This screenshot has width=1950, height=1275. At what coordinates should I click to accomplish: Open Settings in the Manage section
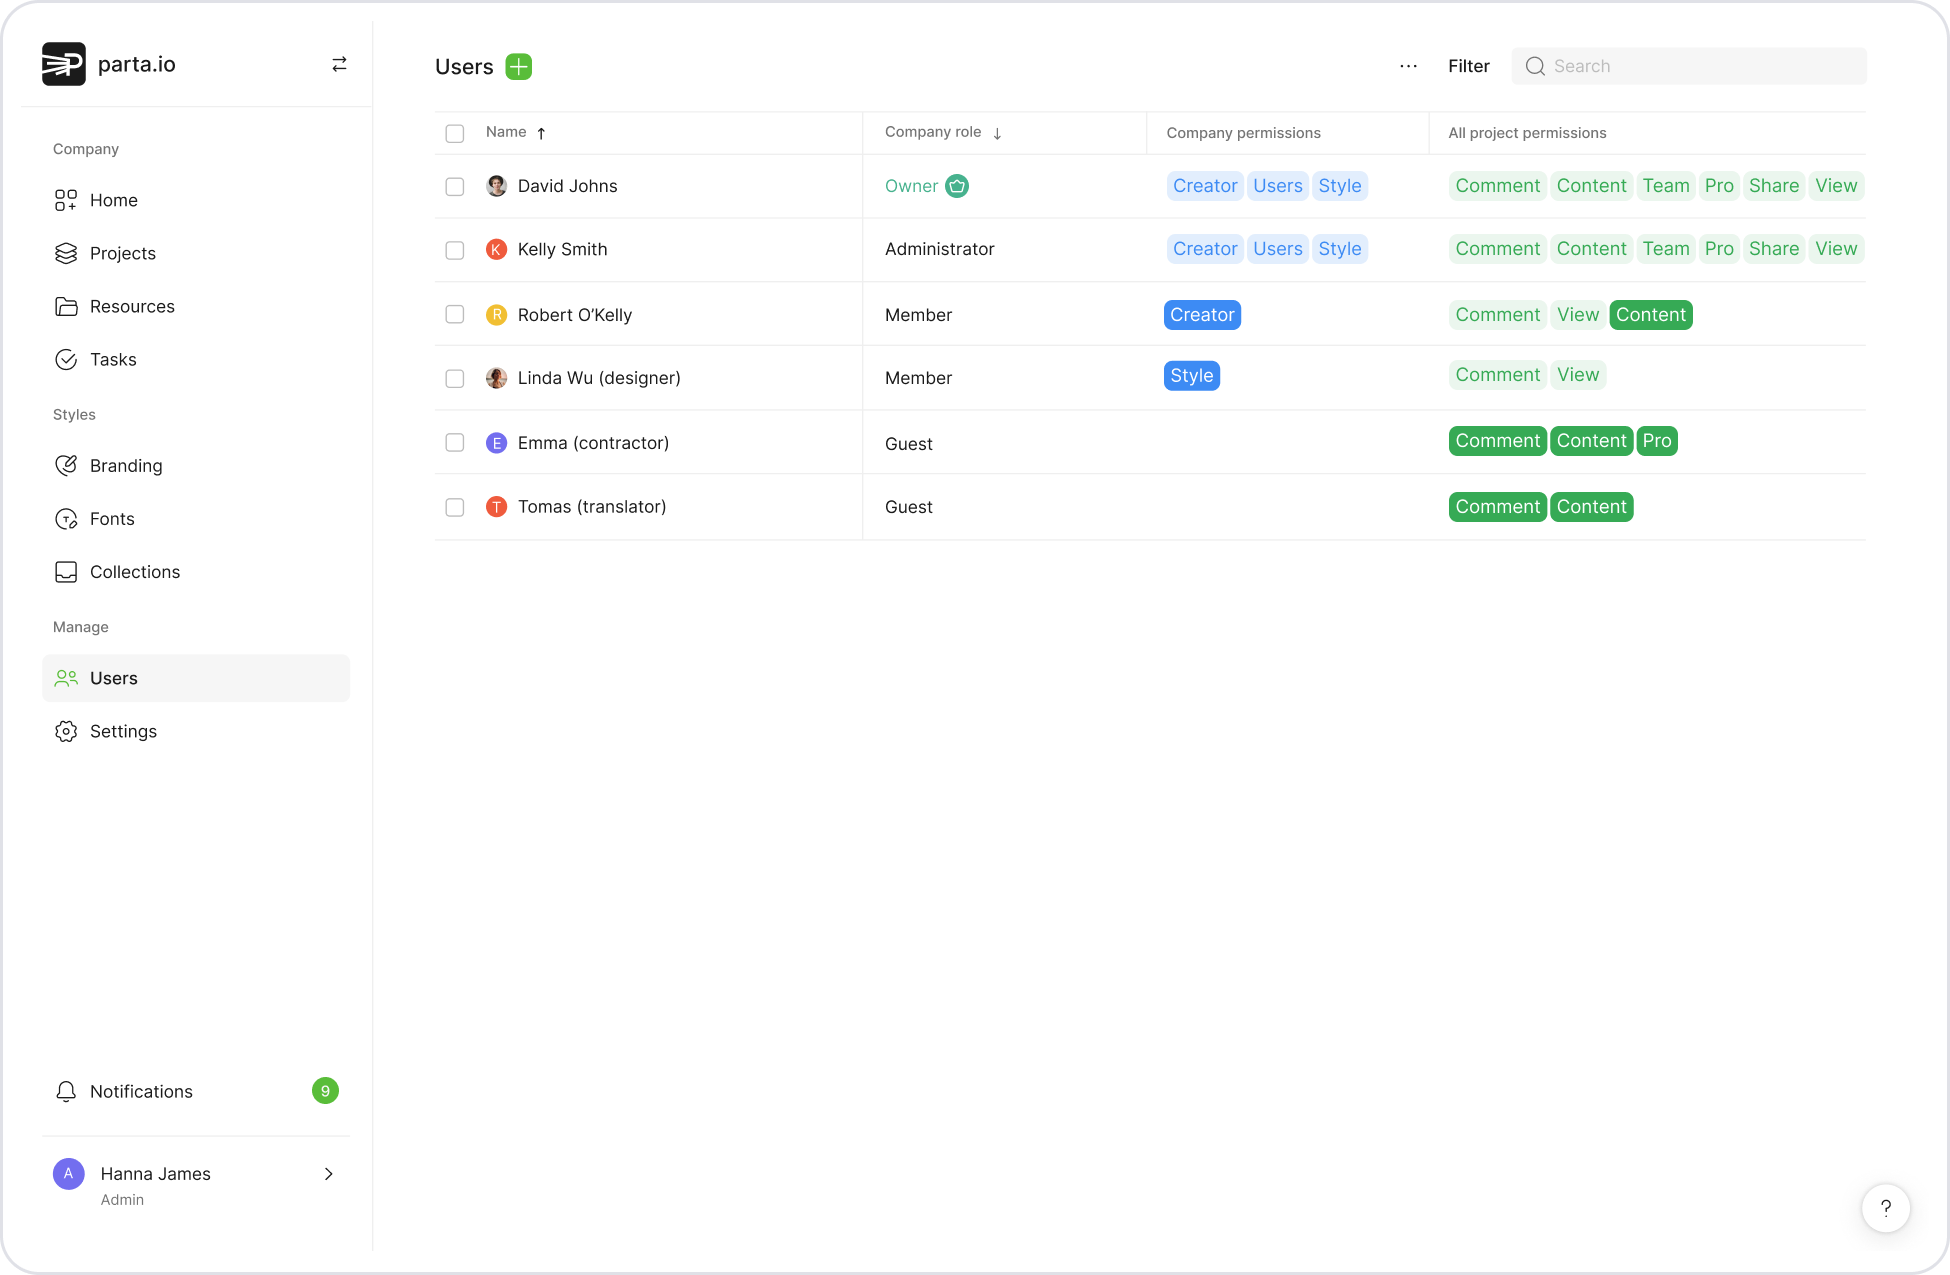[x=123, y=731]
